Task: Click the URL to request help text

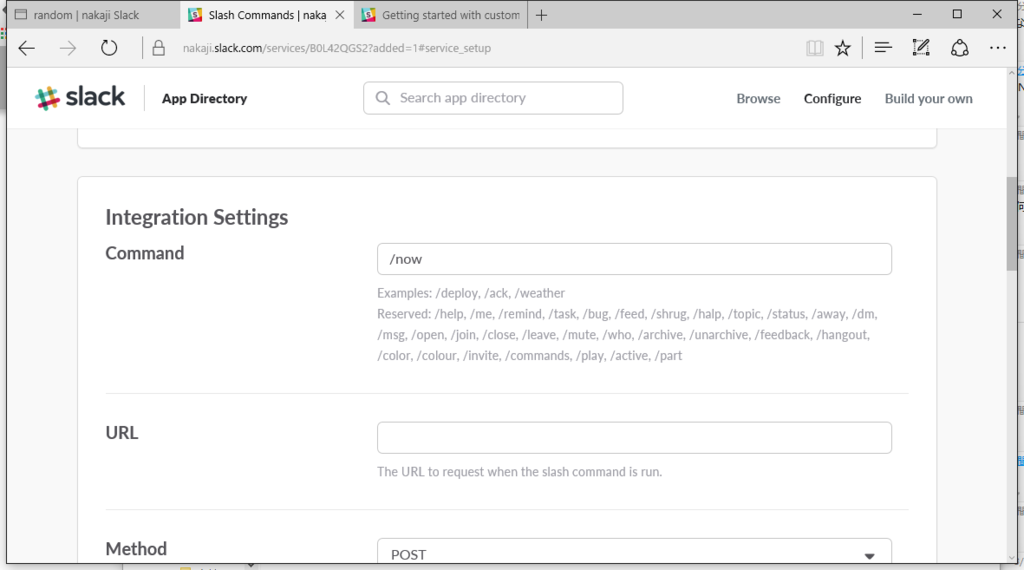Action: pos(519,471)
